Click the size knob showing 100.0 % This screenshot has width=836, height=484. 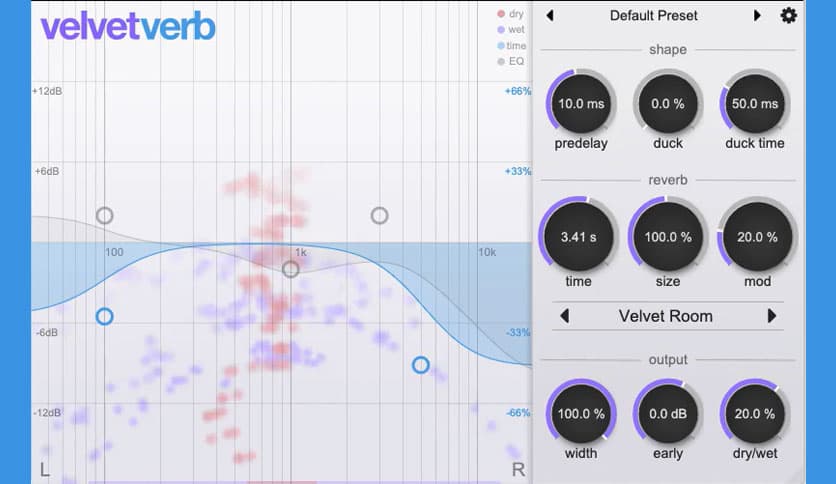coord(668,237)
